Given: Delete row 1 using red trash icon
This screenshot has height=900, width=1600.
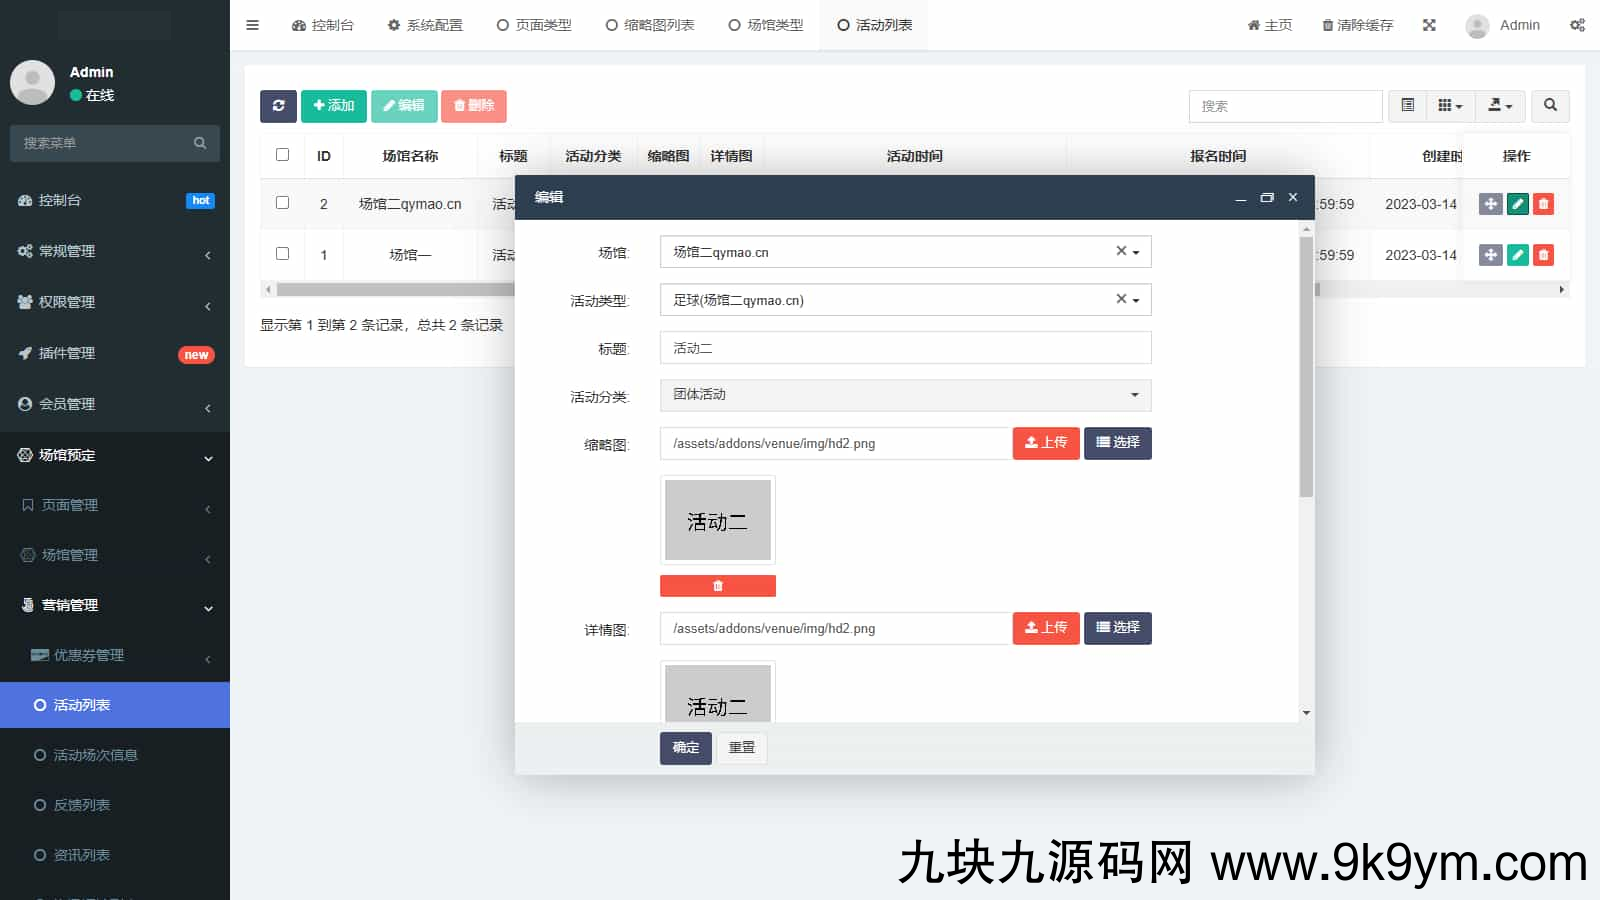Looking at the screenshot, I should coord(1543,255).
